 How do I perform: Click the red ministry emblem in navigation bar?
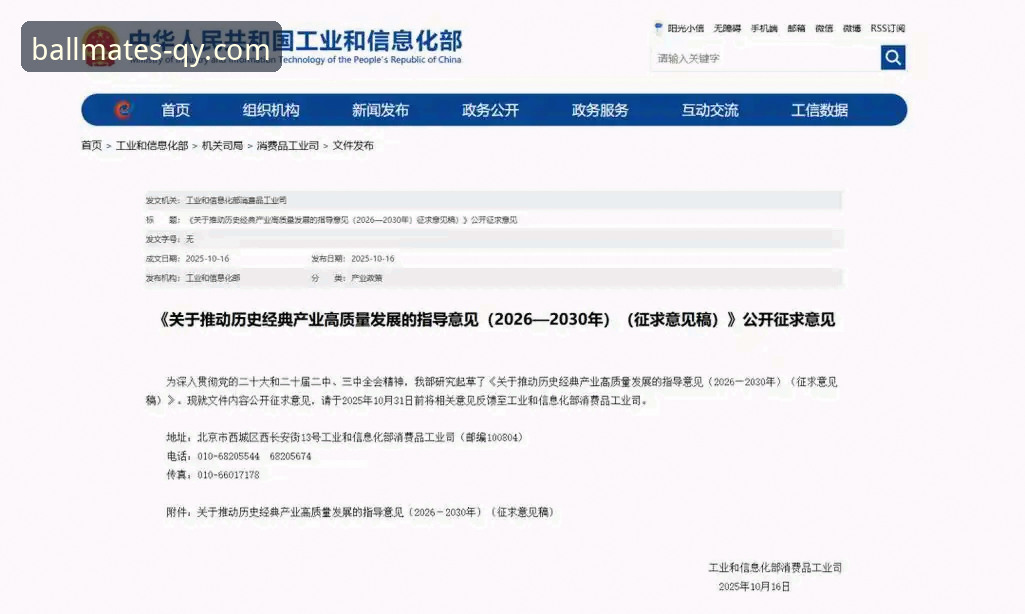[x=122, y=110]
